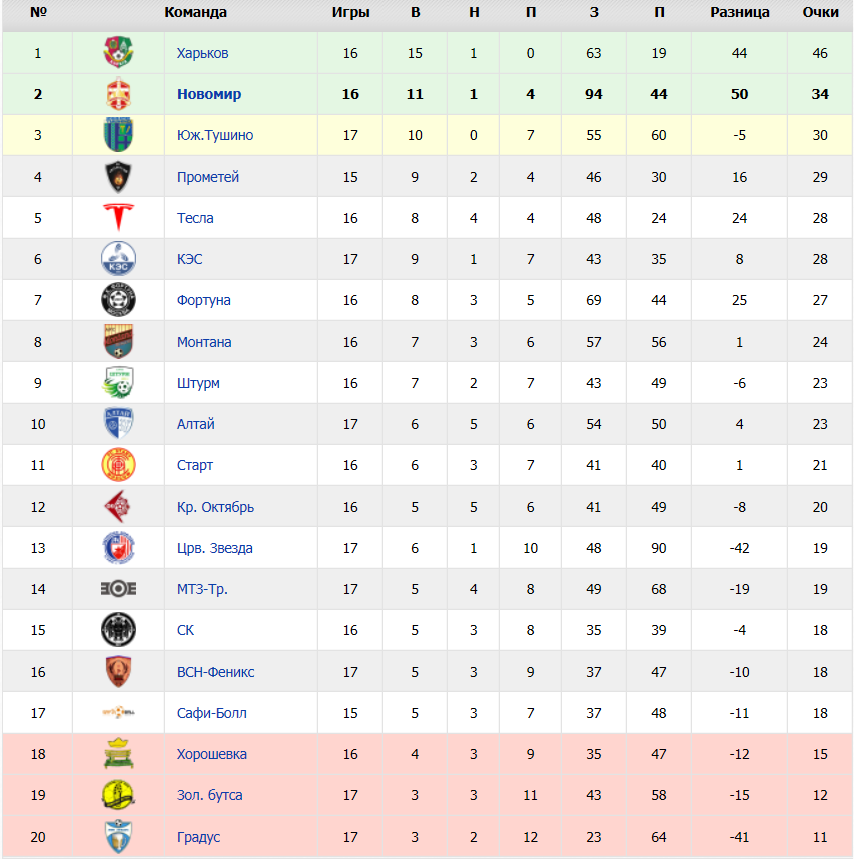The height and width of the screenshot is (859, 854).
Task: Open the Хорошевка team link
Action: [211, 754]
